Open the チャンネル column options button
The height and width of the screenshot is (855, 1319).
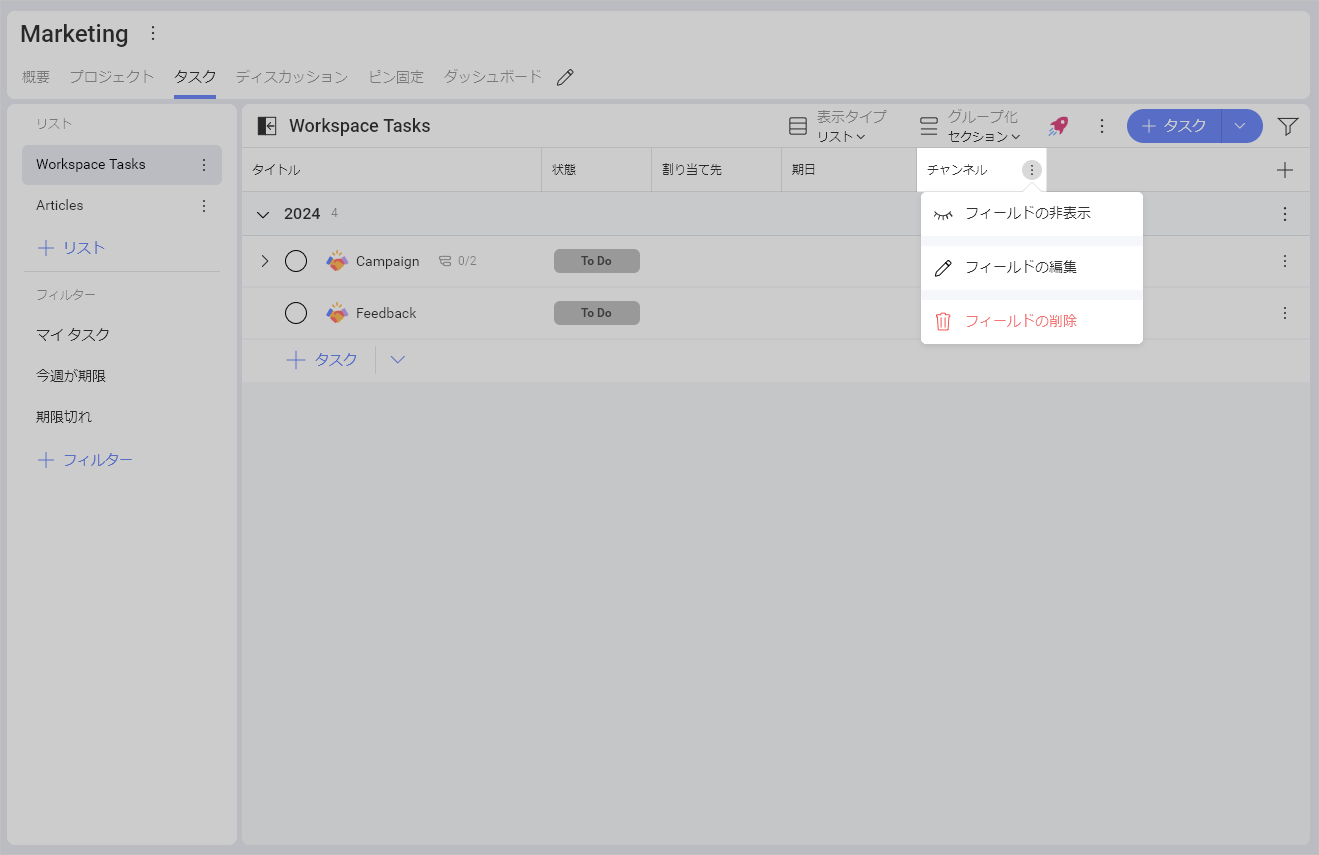tap(1032, 170)
